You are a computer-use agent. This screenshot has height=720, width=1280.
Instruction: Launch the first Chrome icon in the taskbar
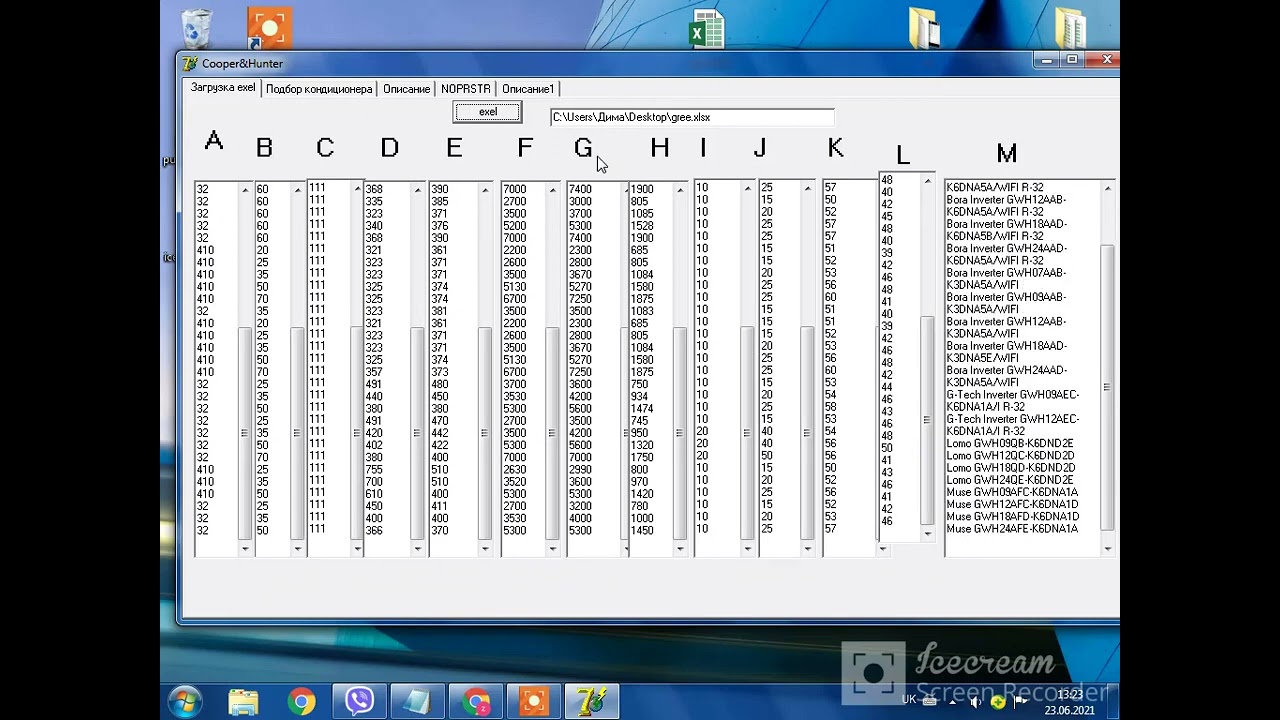click(301, 701)
